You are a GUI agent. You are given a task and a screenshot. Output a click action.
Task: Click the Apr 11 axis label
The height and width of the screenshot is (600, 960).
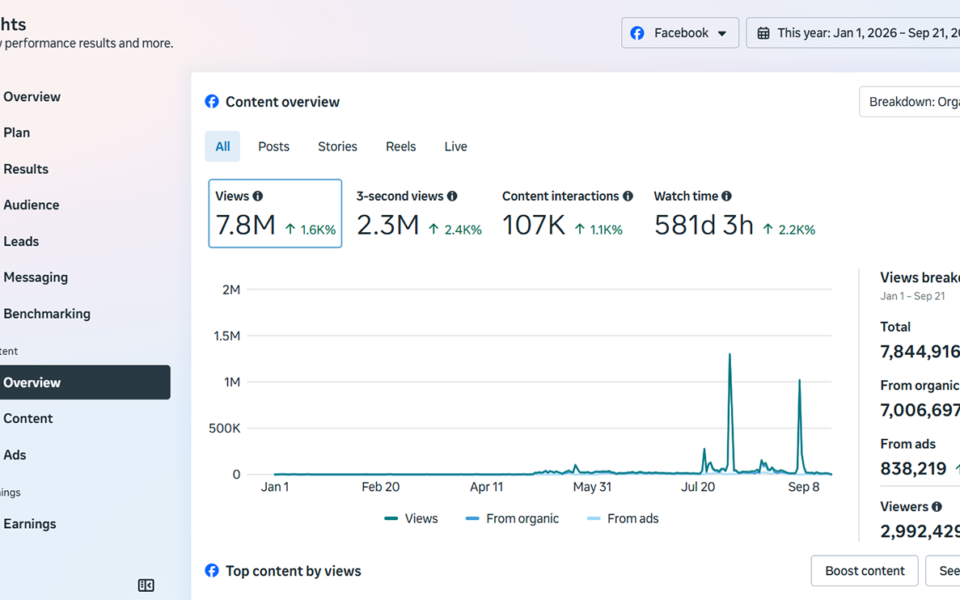click(x=486, y=487)
